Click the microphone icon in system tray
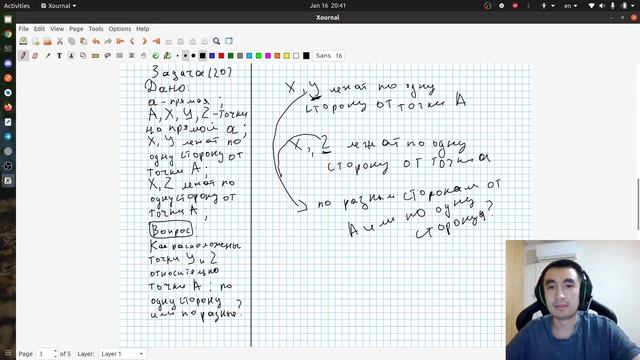640x360 pixels. click(x=613, y=6)
